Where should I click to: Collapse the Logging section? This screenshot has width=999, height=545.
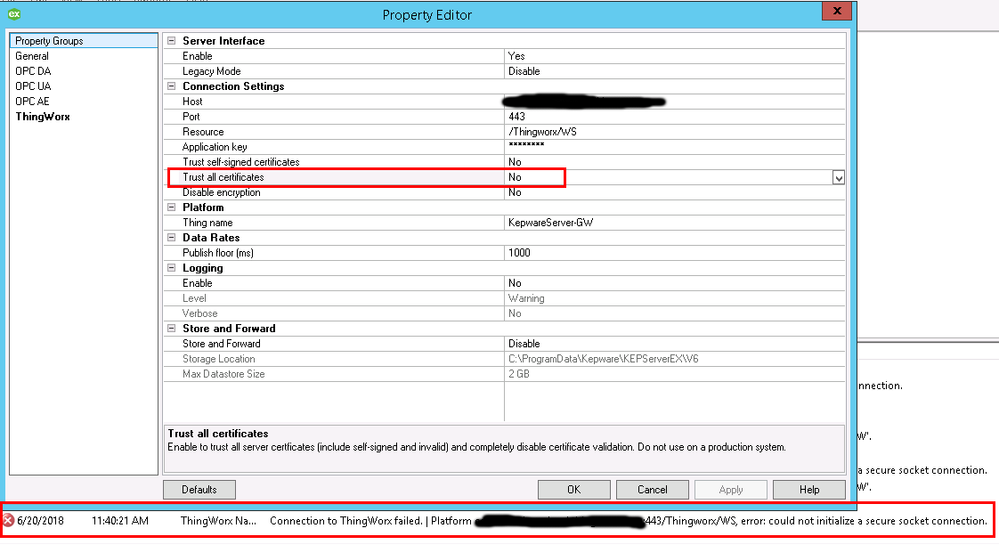click(x=171, y=268)
